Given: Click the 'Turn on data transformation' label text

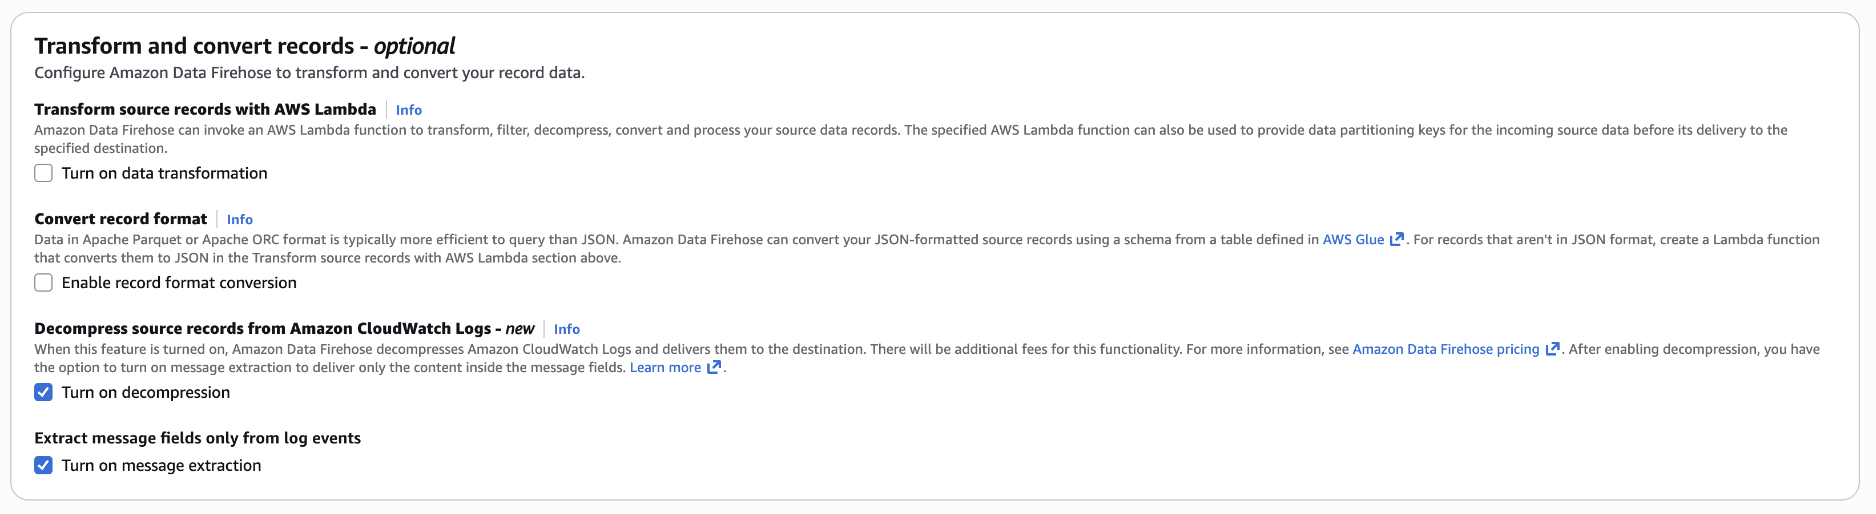Looking at the screenshot, I should pos(165,173).
